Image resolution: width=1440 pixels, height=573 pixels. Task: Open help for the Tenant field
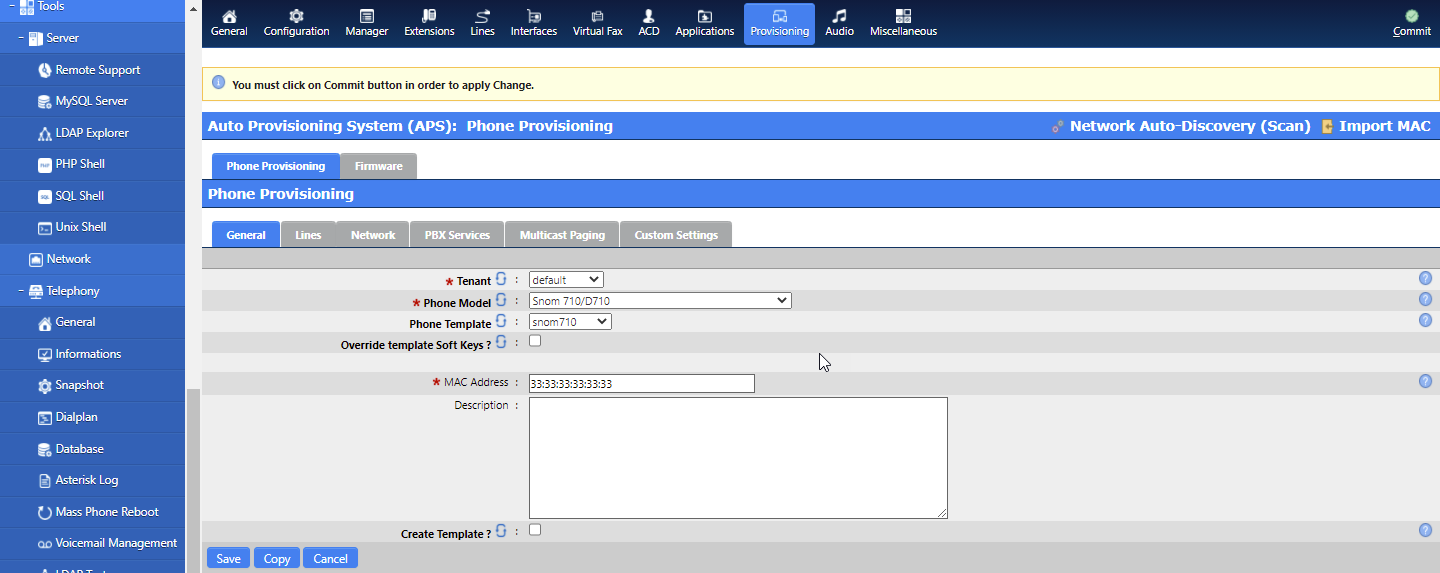(1425, 279)
